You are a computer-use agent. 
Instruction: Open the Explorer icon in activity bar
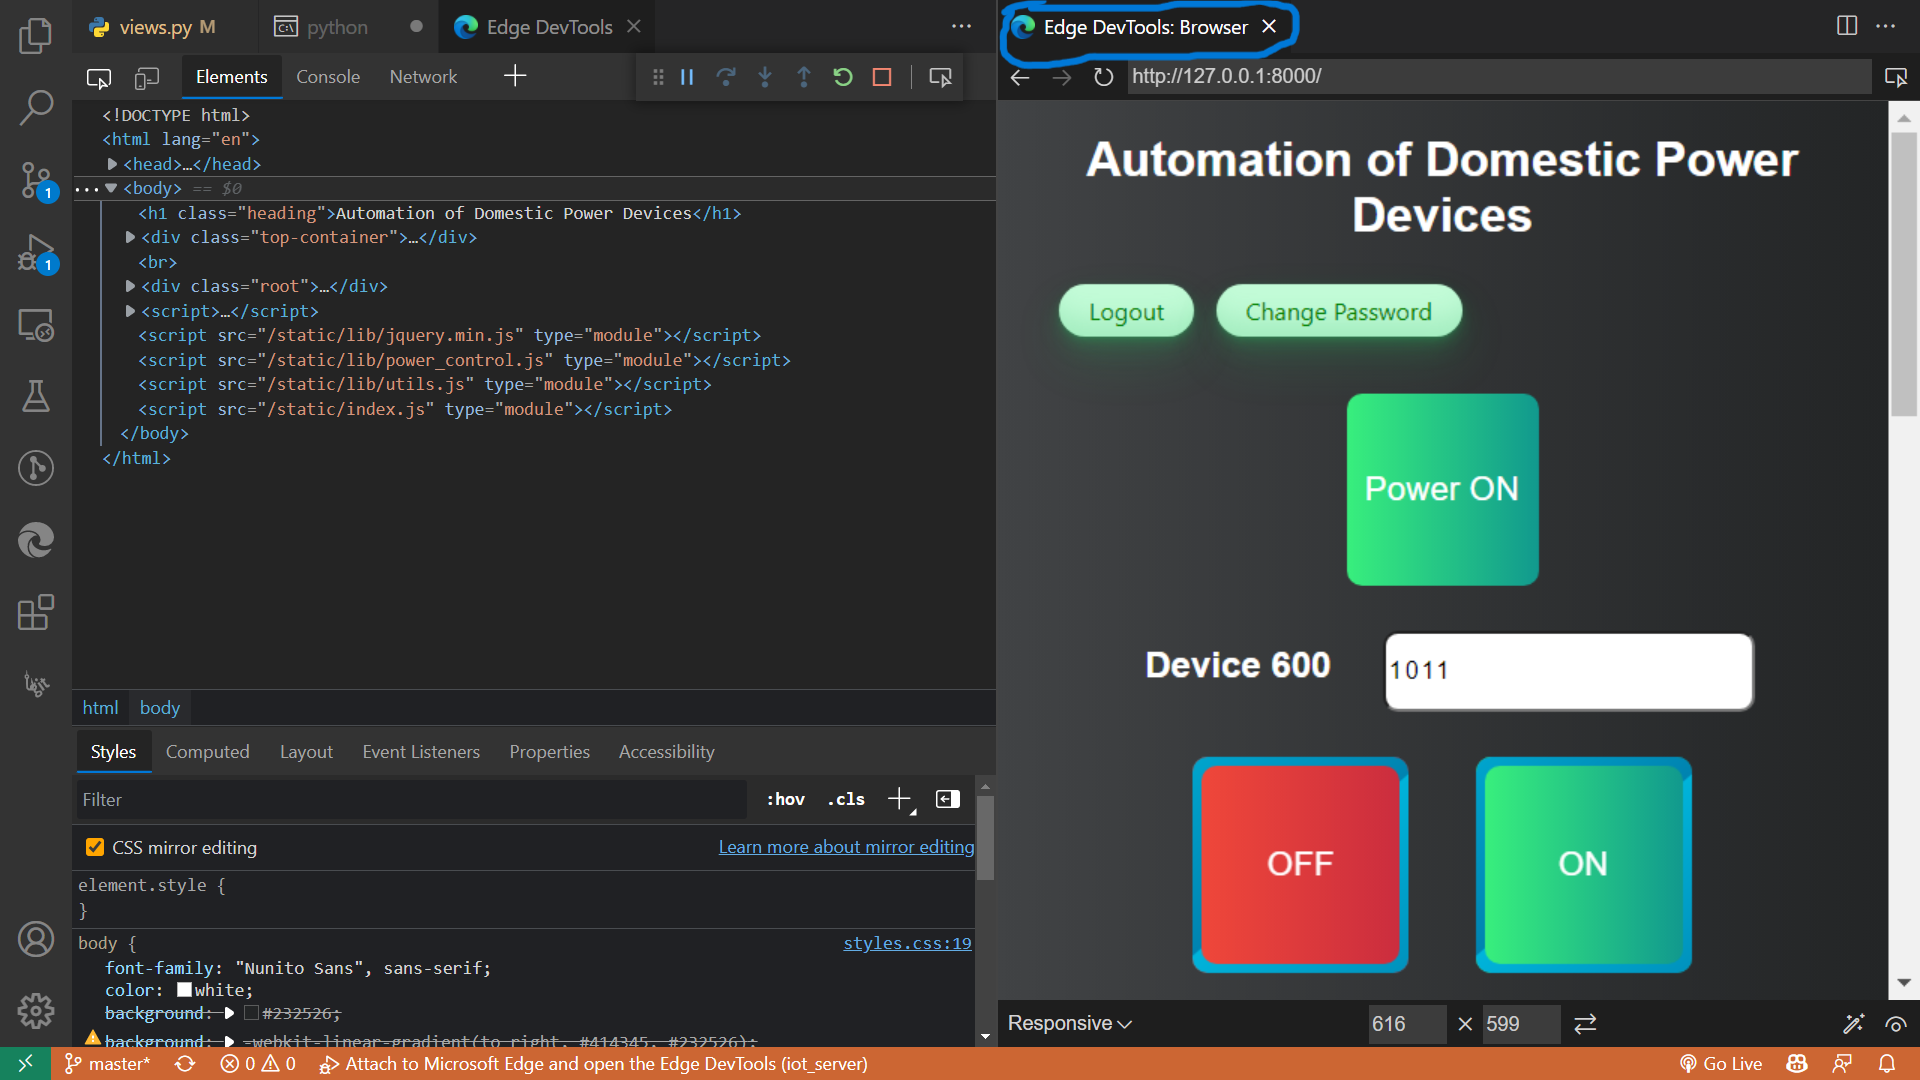pyautogui.click(x=36, y=36)
